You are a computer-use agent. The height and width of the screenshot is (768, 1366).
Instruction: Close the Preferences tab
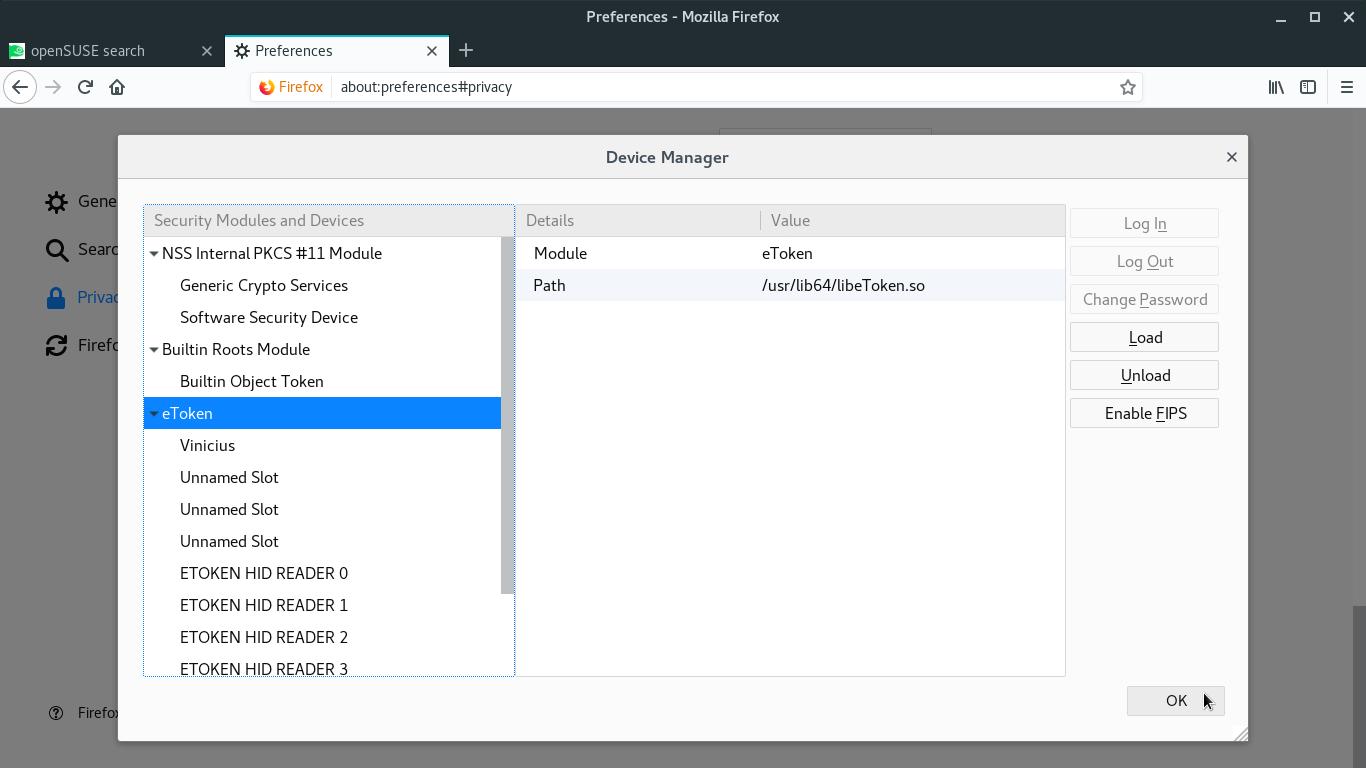[432, 51]
